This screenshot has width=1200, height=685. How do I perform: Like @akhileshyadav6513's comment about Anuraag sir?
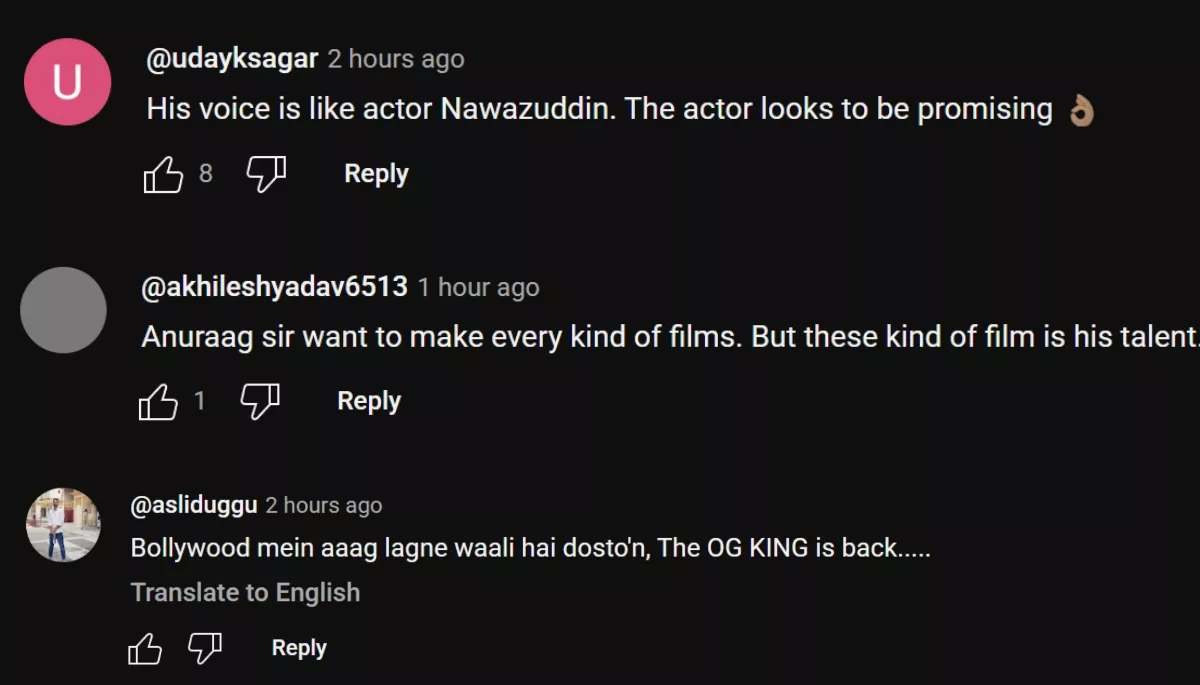point(157,402)
